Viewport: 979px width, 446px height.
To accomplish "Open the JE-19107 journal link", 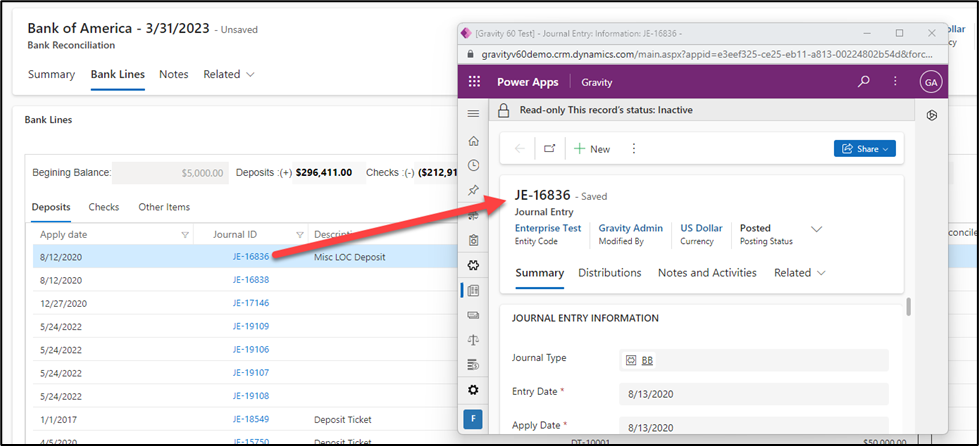I will (x=251, y=372).
